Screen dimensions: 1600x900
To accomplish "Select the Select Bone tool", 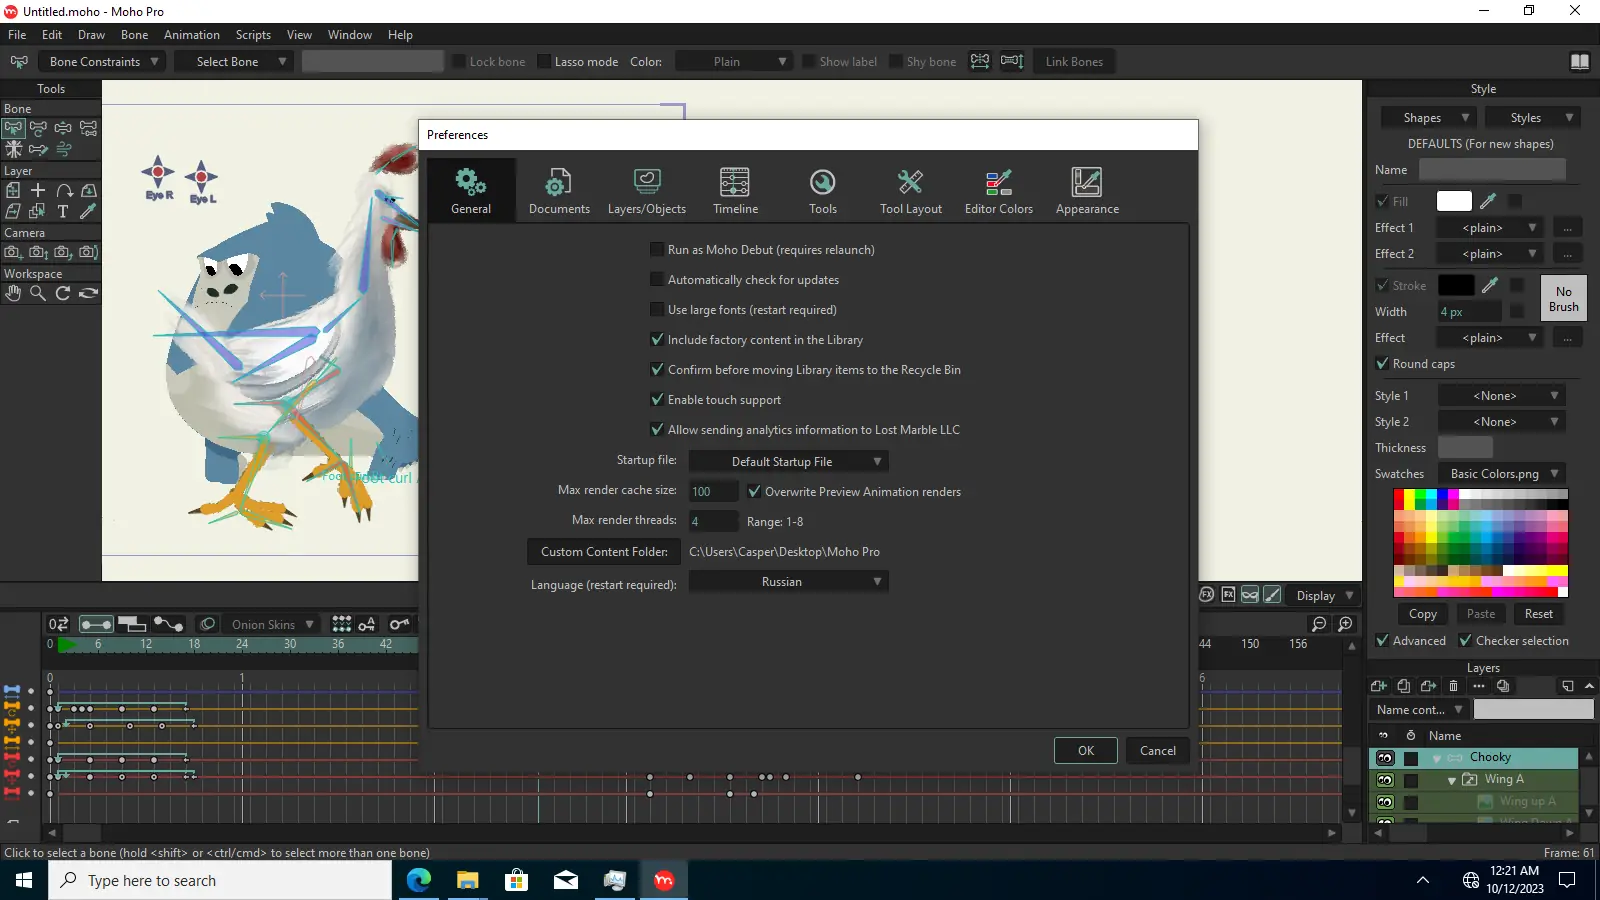I will [13, 128].
